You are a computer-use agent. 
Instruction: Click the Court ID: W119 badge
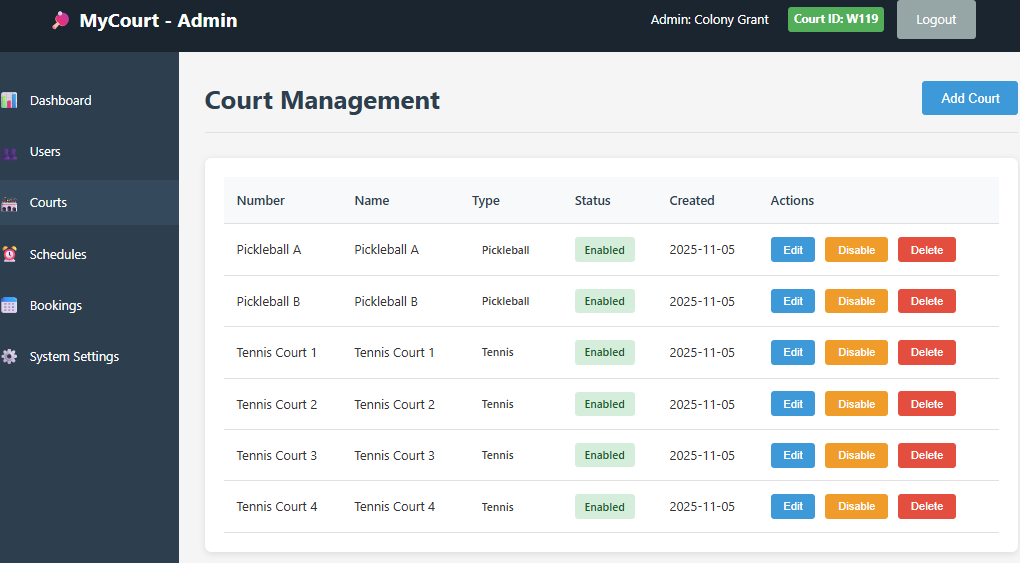(x=836, y=20)
